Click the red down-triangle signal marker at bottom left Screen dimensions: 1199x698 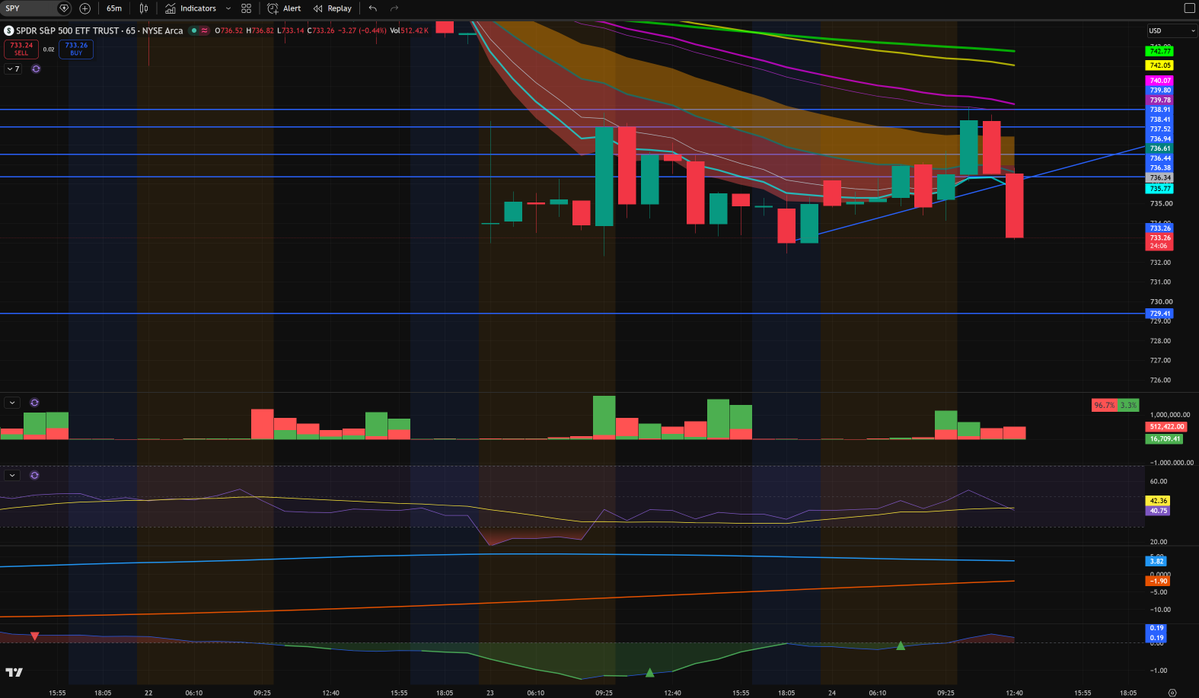pos(34,636)
